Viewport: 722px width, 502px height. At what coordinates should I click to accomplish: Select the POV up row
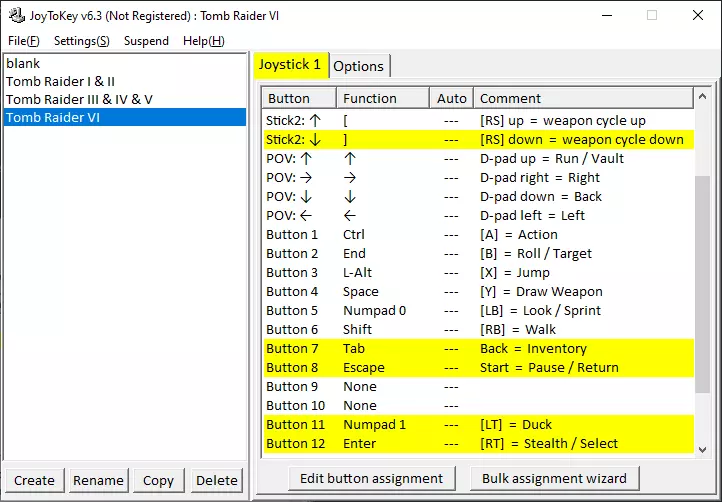pos(478,158)
